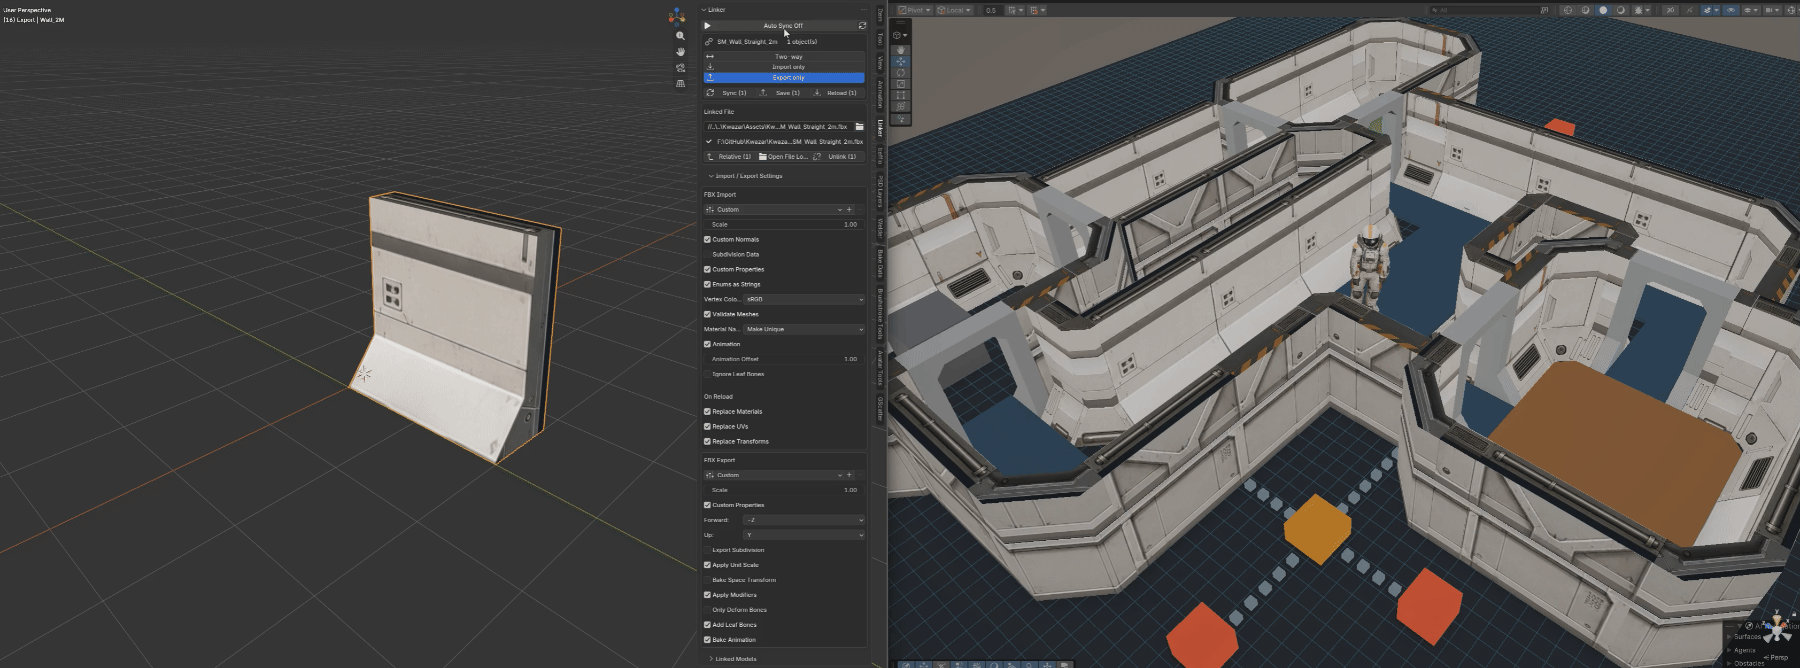Open the Vertex Color sRGB dropdown

[x=804, y=299]
